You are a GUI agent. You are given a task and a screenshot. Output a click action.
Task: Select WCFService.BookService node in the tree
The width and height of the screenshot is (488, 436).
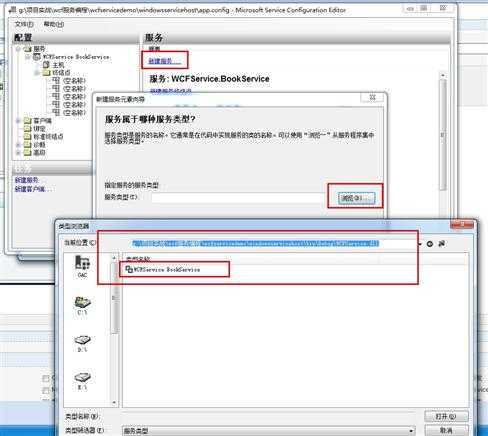pos(76,57)
